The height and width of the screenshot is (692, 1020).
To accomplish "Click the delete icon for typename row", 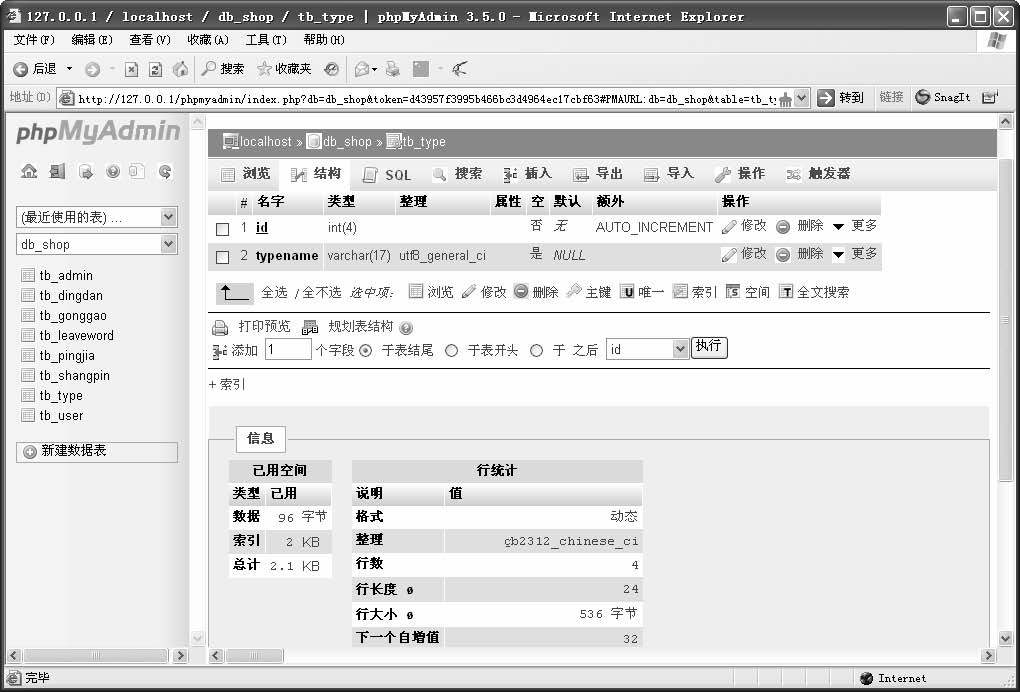I will (783, 254).
